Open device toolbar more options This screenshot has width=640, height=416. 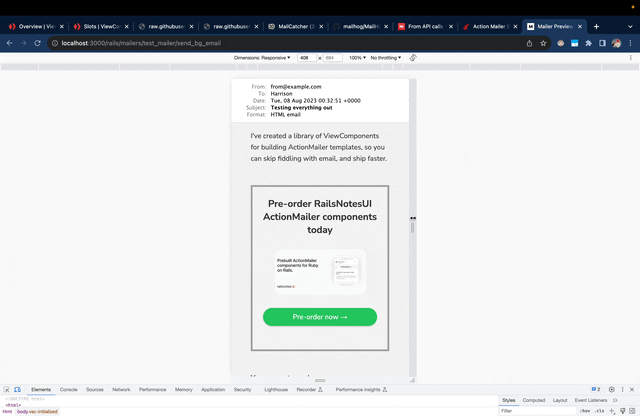coord(631,58)
